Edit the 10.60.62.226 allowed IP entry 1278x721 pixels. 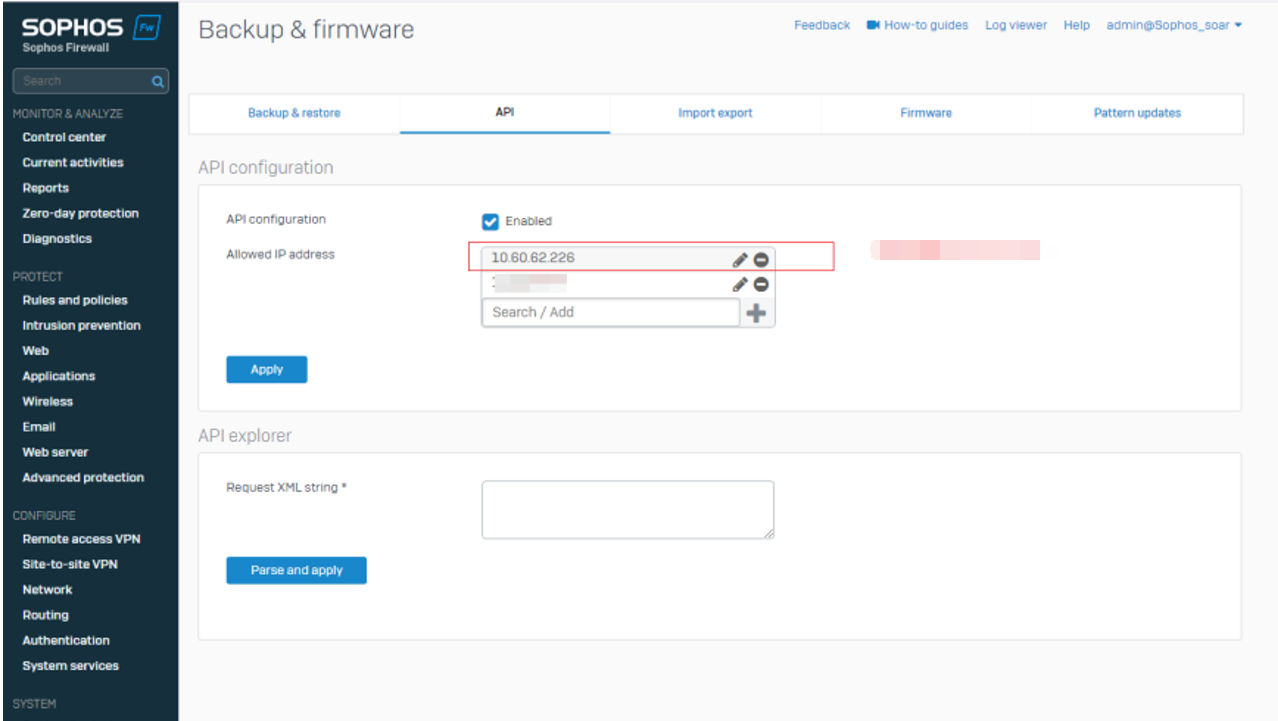pos(740,259)
